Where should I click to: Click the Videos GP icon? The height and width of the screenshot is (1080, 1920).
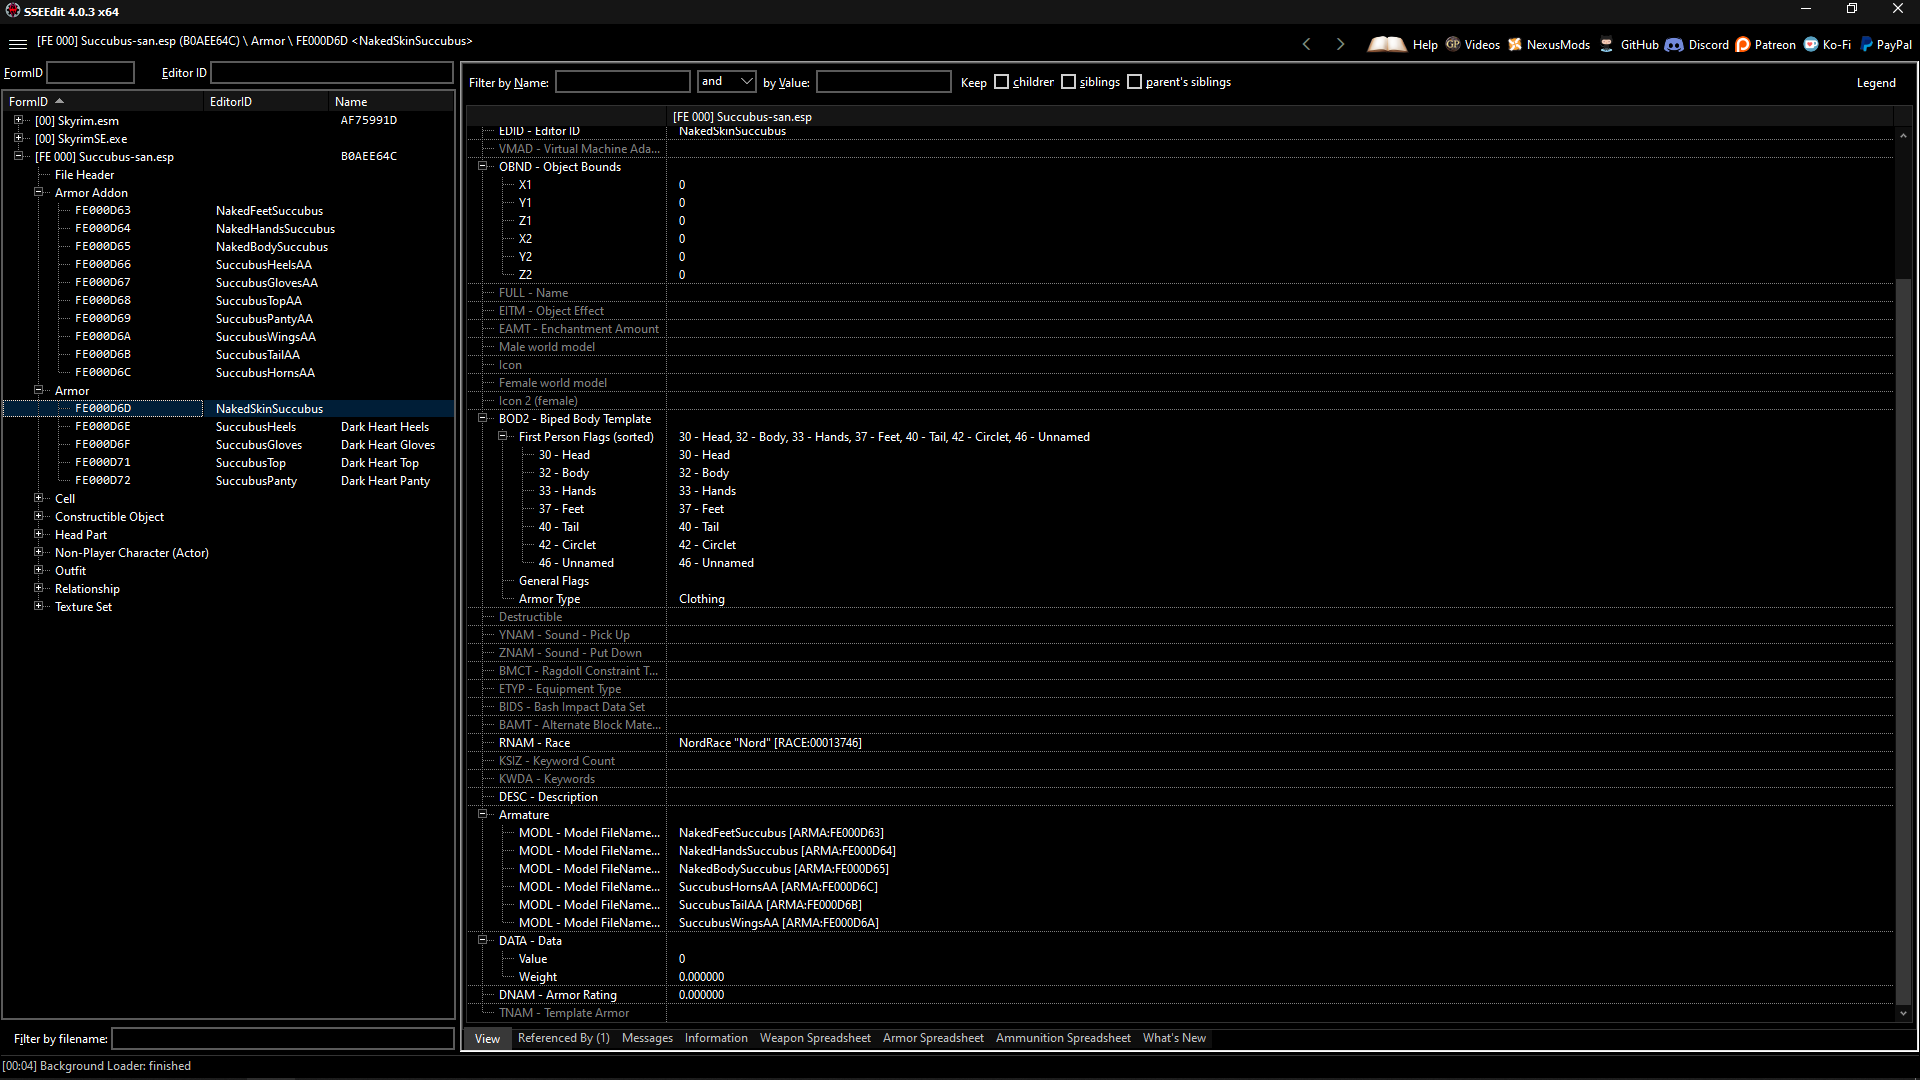[x=1452, y=44]
